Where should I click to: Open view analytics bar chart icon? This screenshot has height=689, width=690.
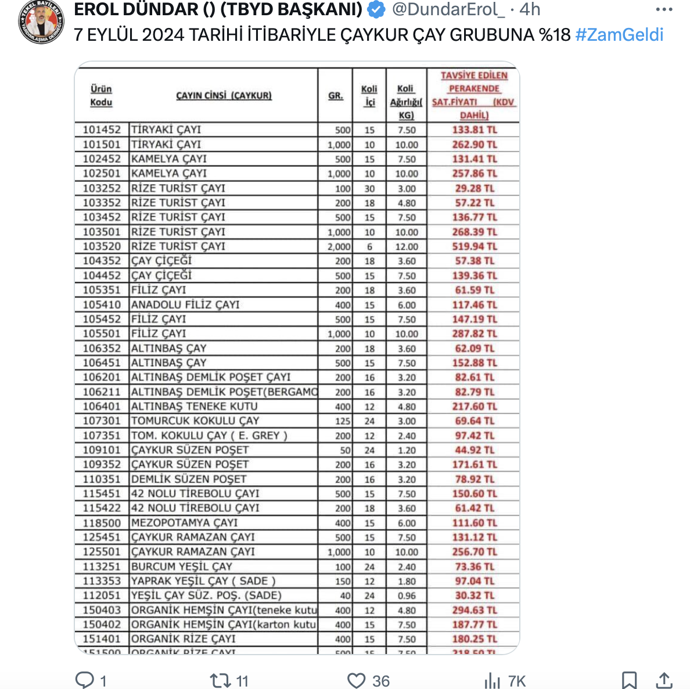point(492,680)
